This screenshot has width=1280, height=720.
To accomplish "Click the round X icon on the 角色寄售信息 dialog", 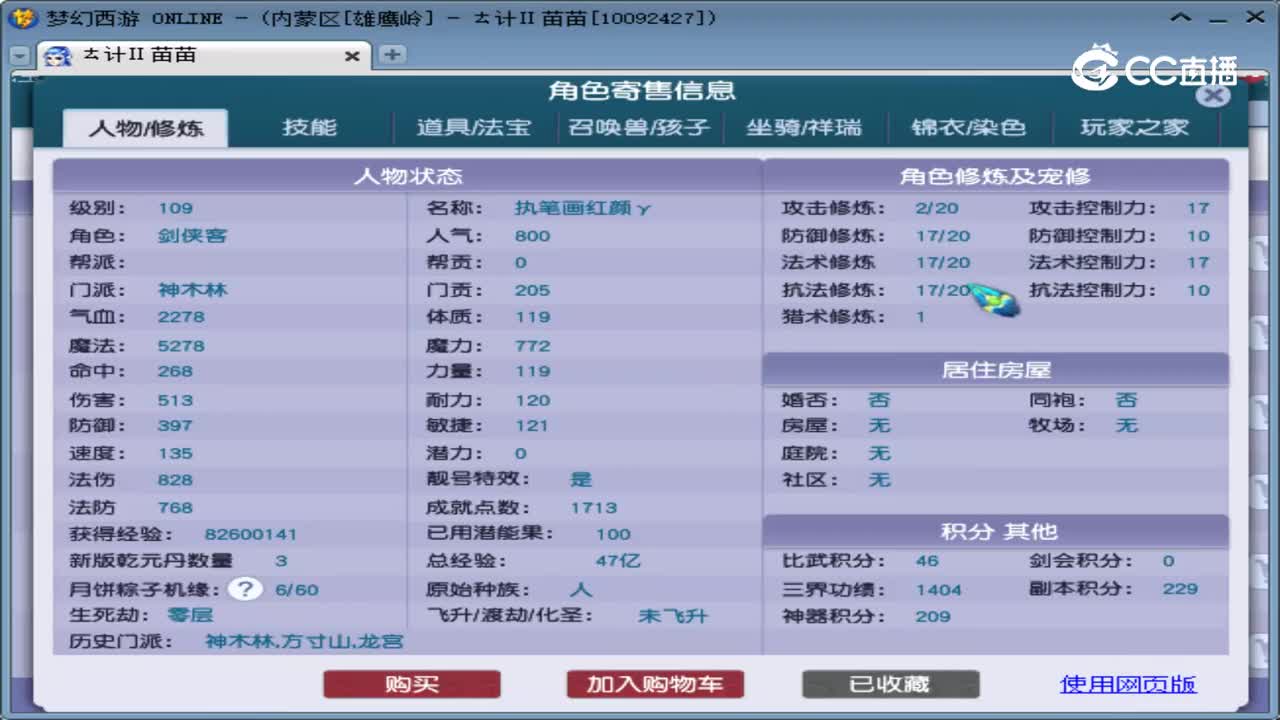I will click(1213, 96).
